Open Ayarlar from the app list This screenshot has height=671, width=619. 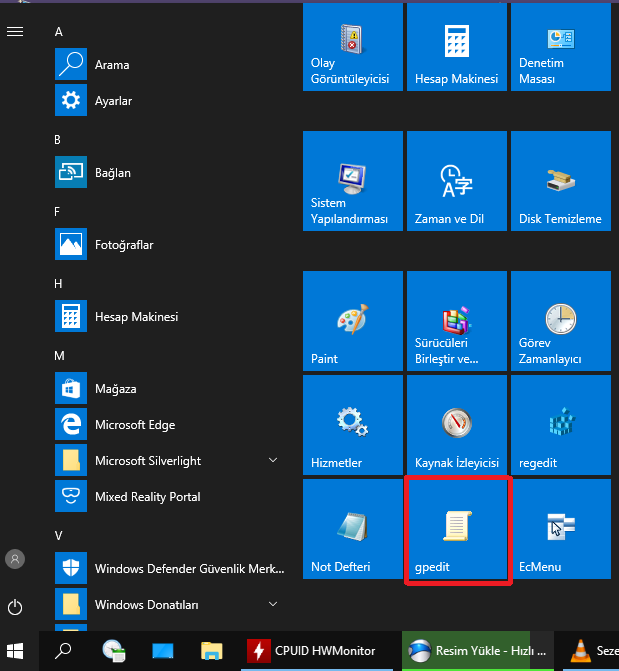171,101
